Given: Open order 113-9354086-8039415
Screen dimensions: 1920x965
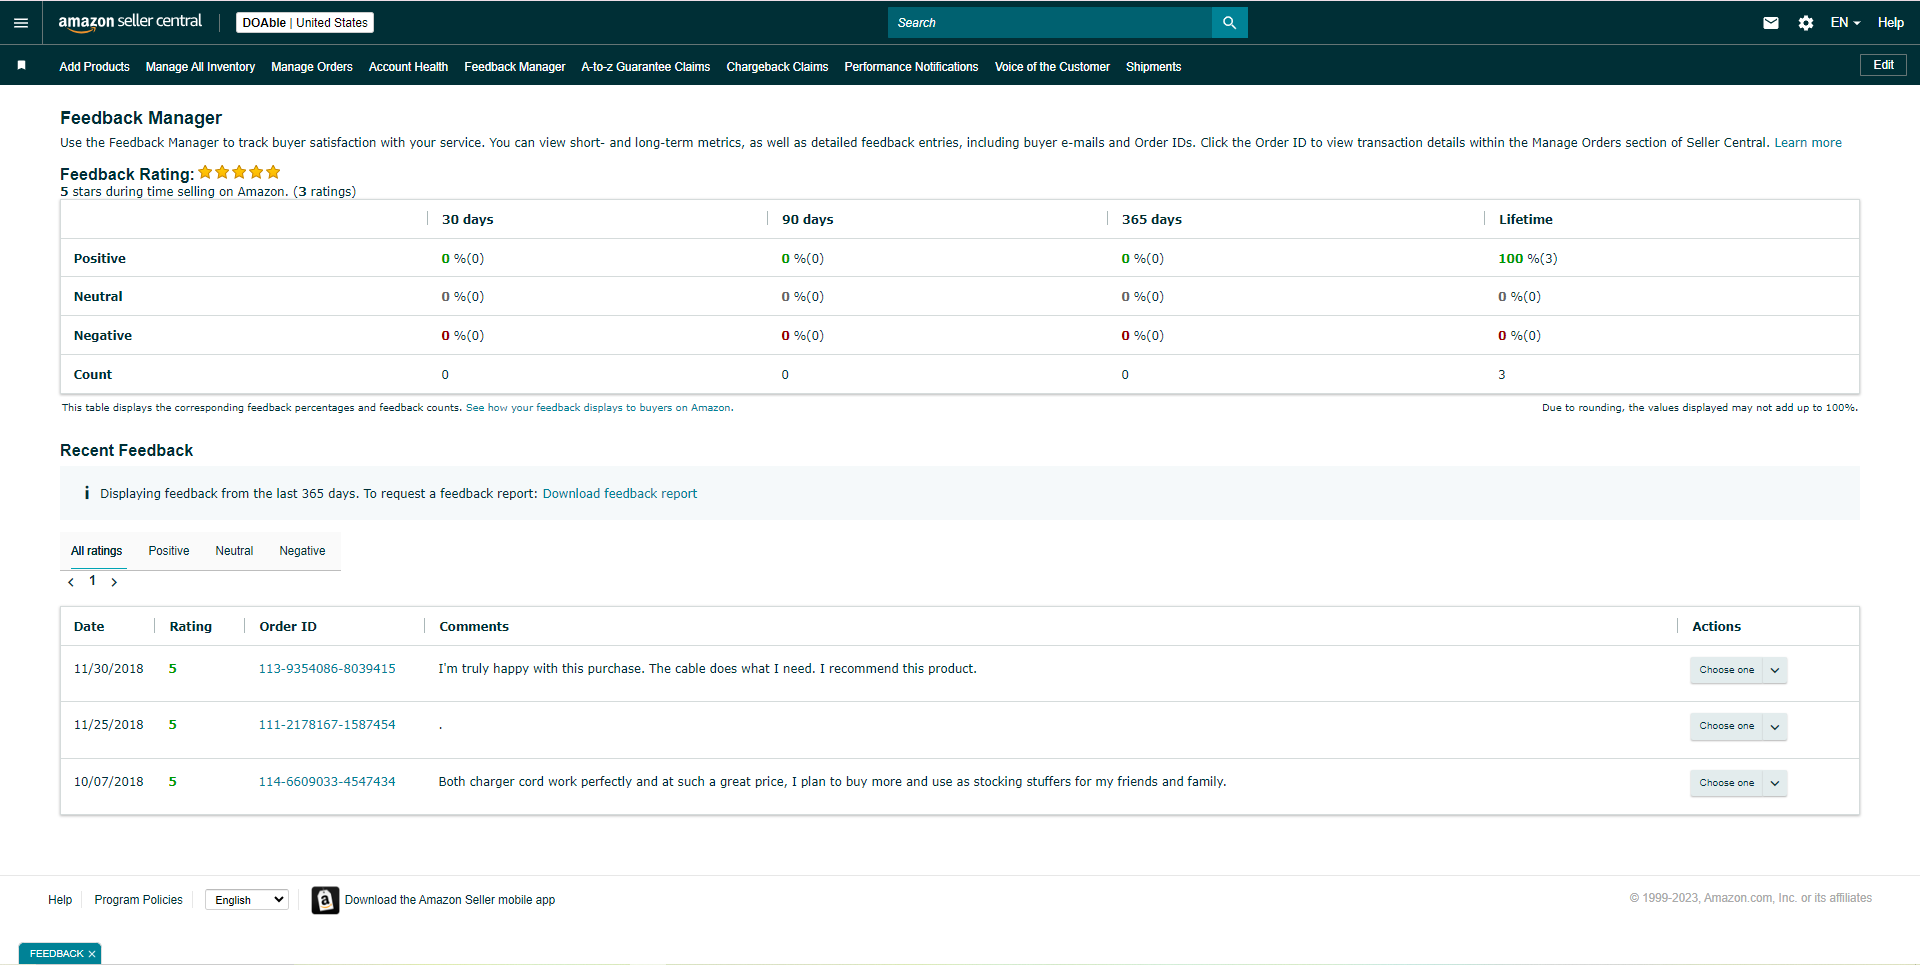Looking at the screenshot, I should (x=327, y=669).
